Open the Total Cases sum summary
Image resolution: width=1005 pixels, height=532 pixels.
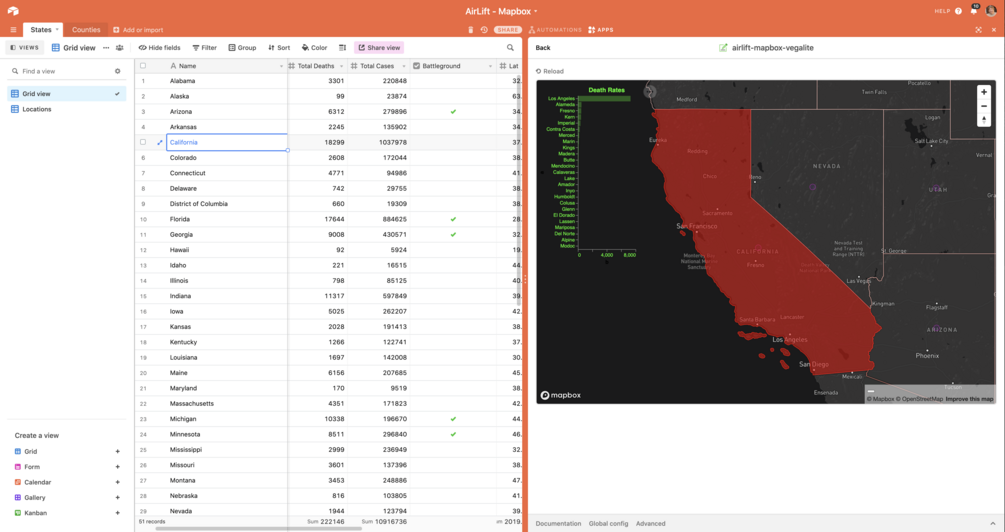pos(384,522)
